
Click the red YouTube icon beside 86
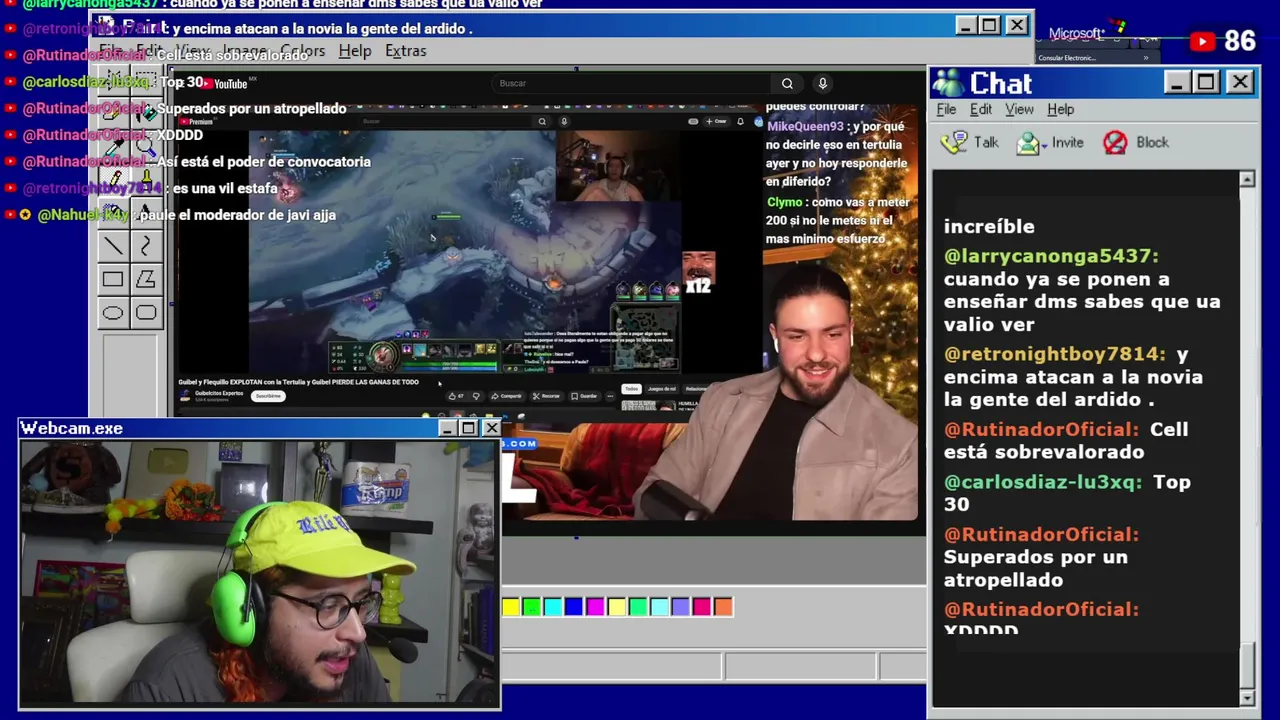pos(1202,41)
